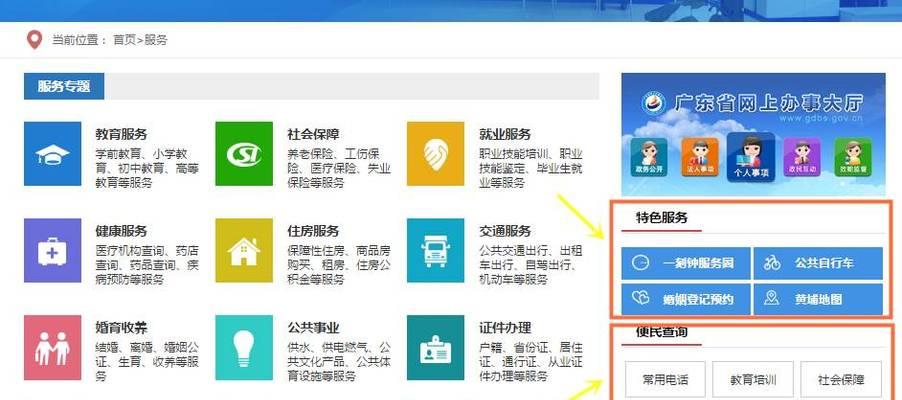Image resolution: width=902 pixels, height=400 pixels.
Task: Open the 交通服务 title link
Action: click(x=504, y=231)
